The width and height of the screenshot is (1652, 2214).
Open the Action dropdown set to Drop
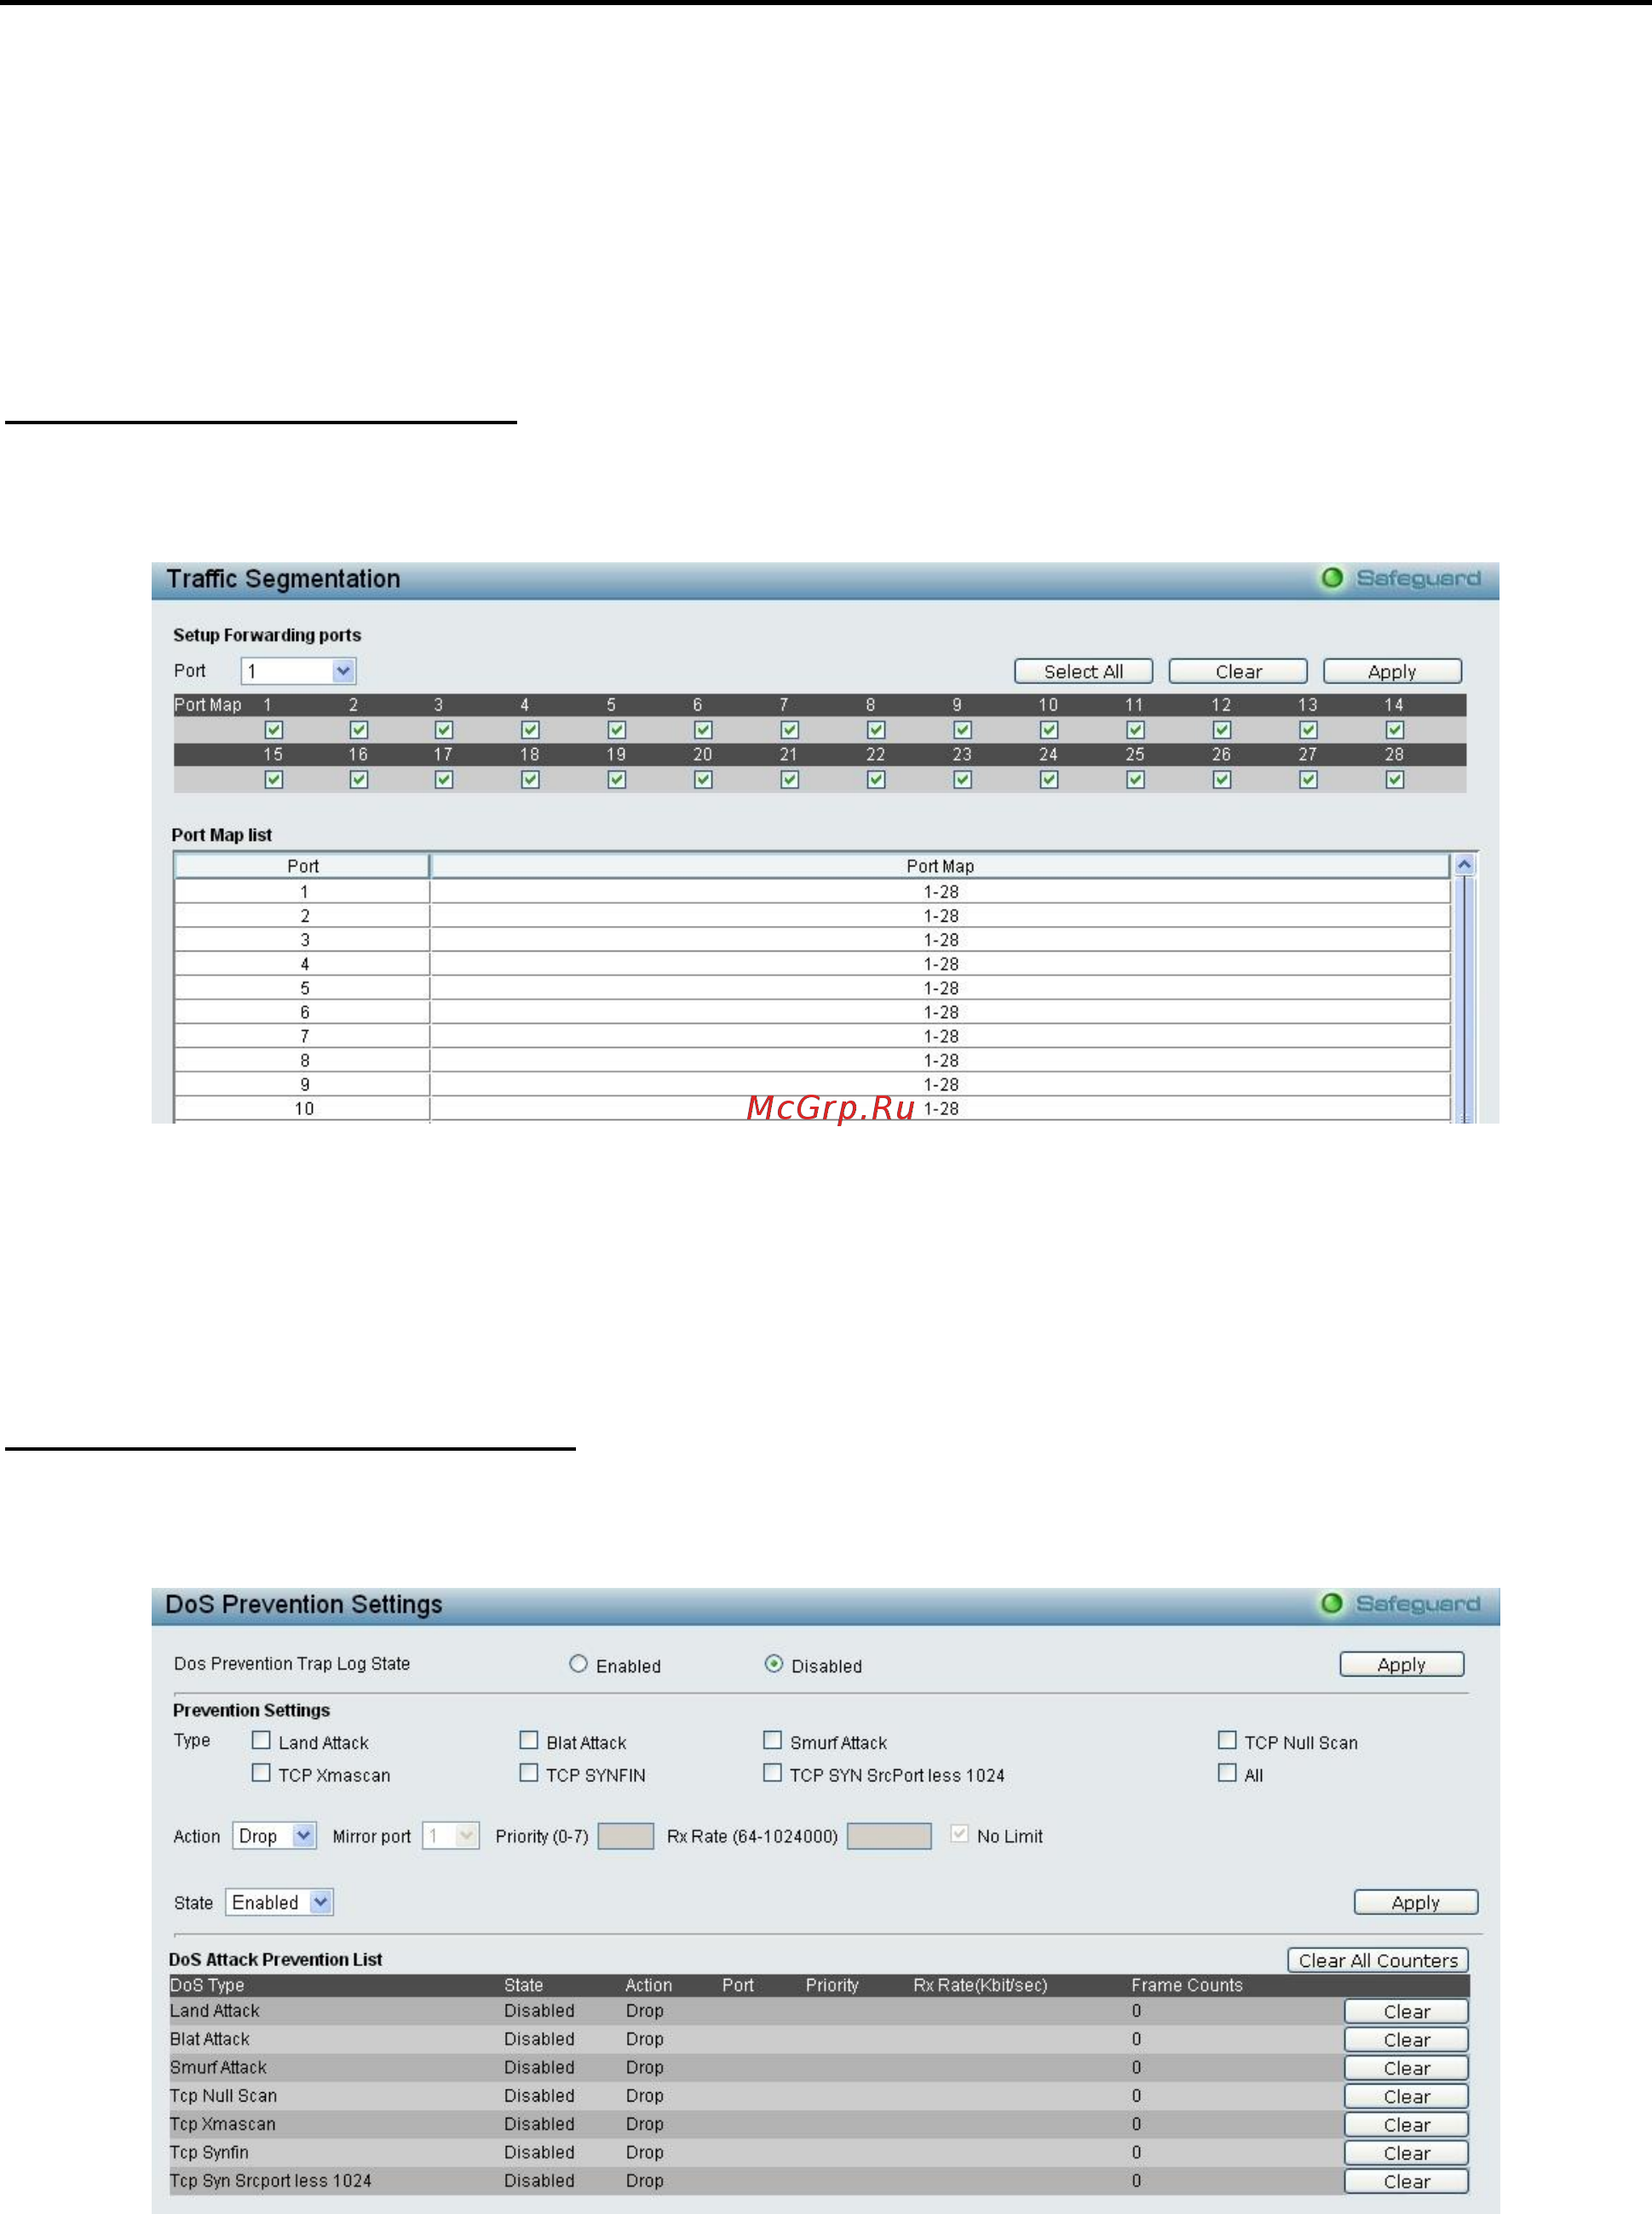(274, 1836)
